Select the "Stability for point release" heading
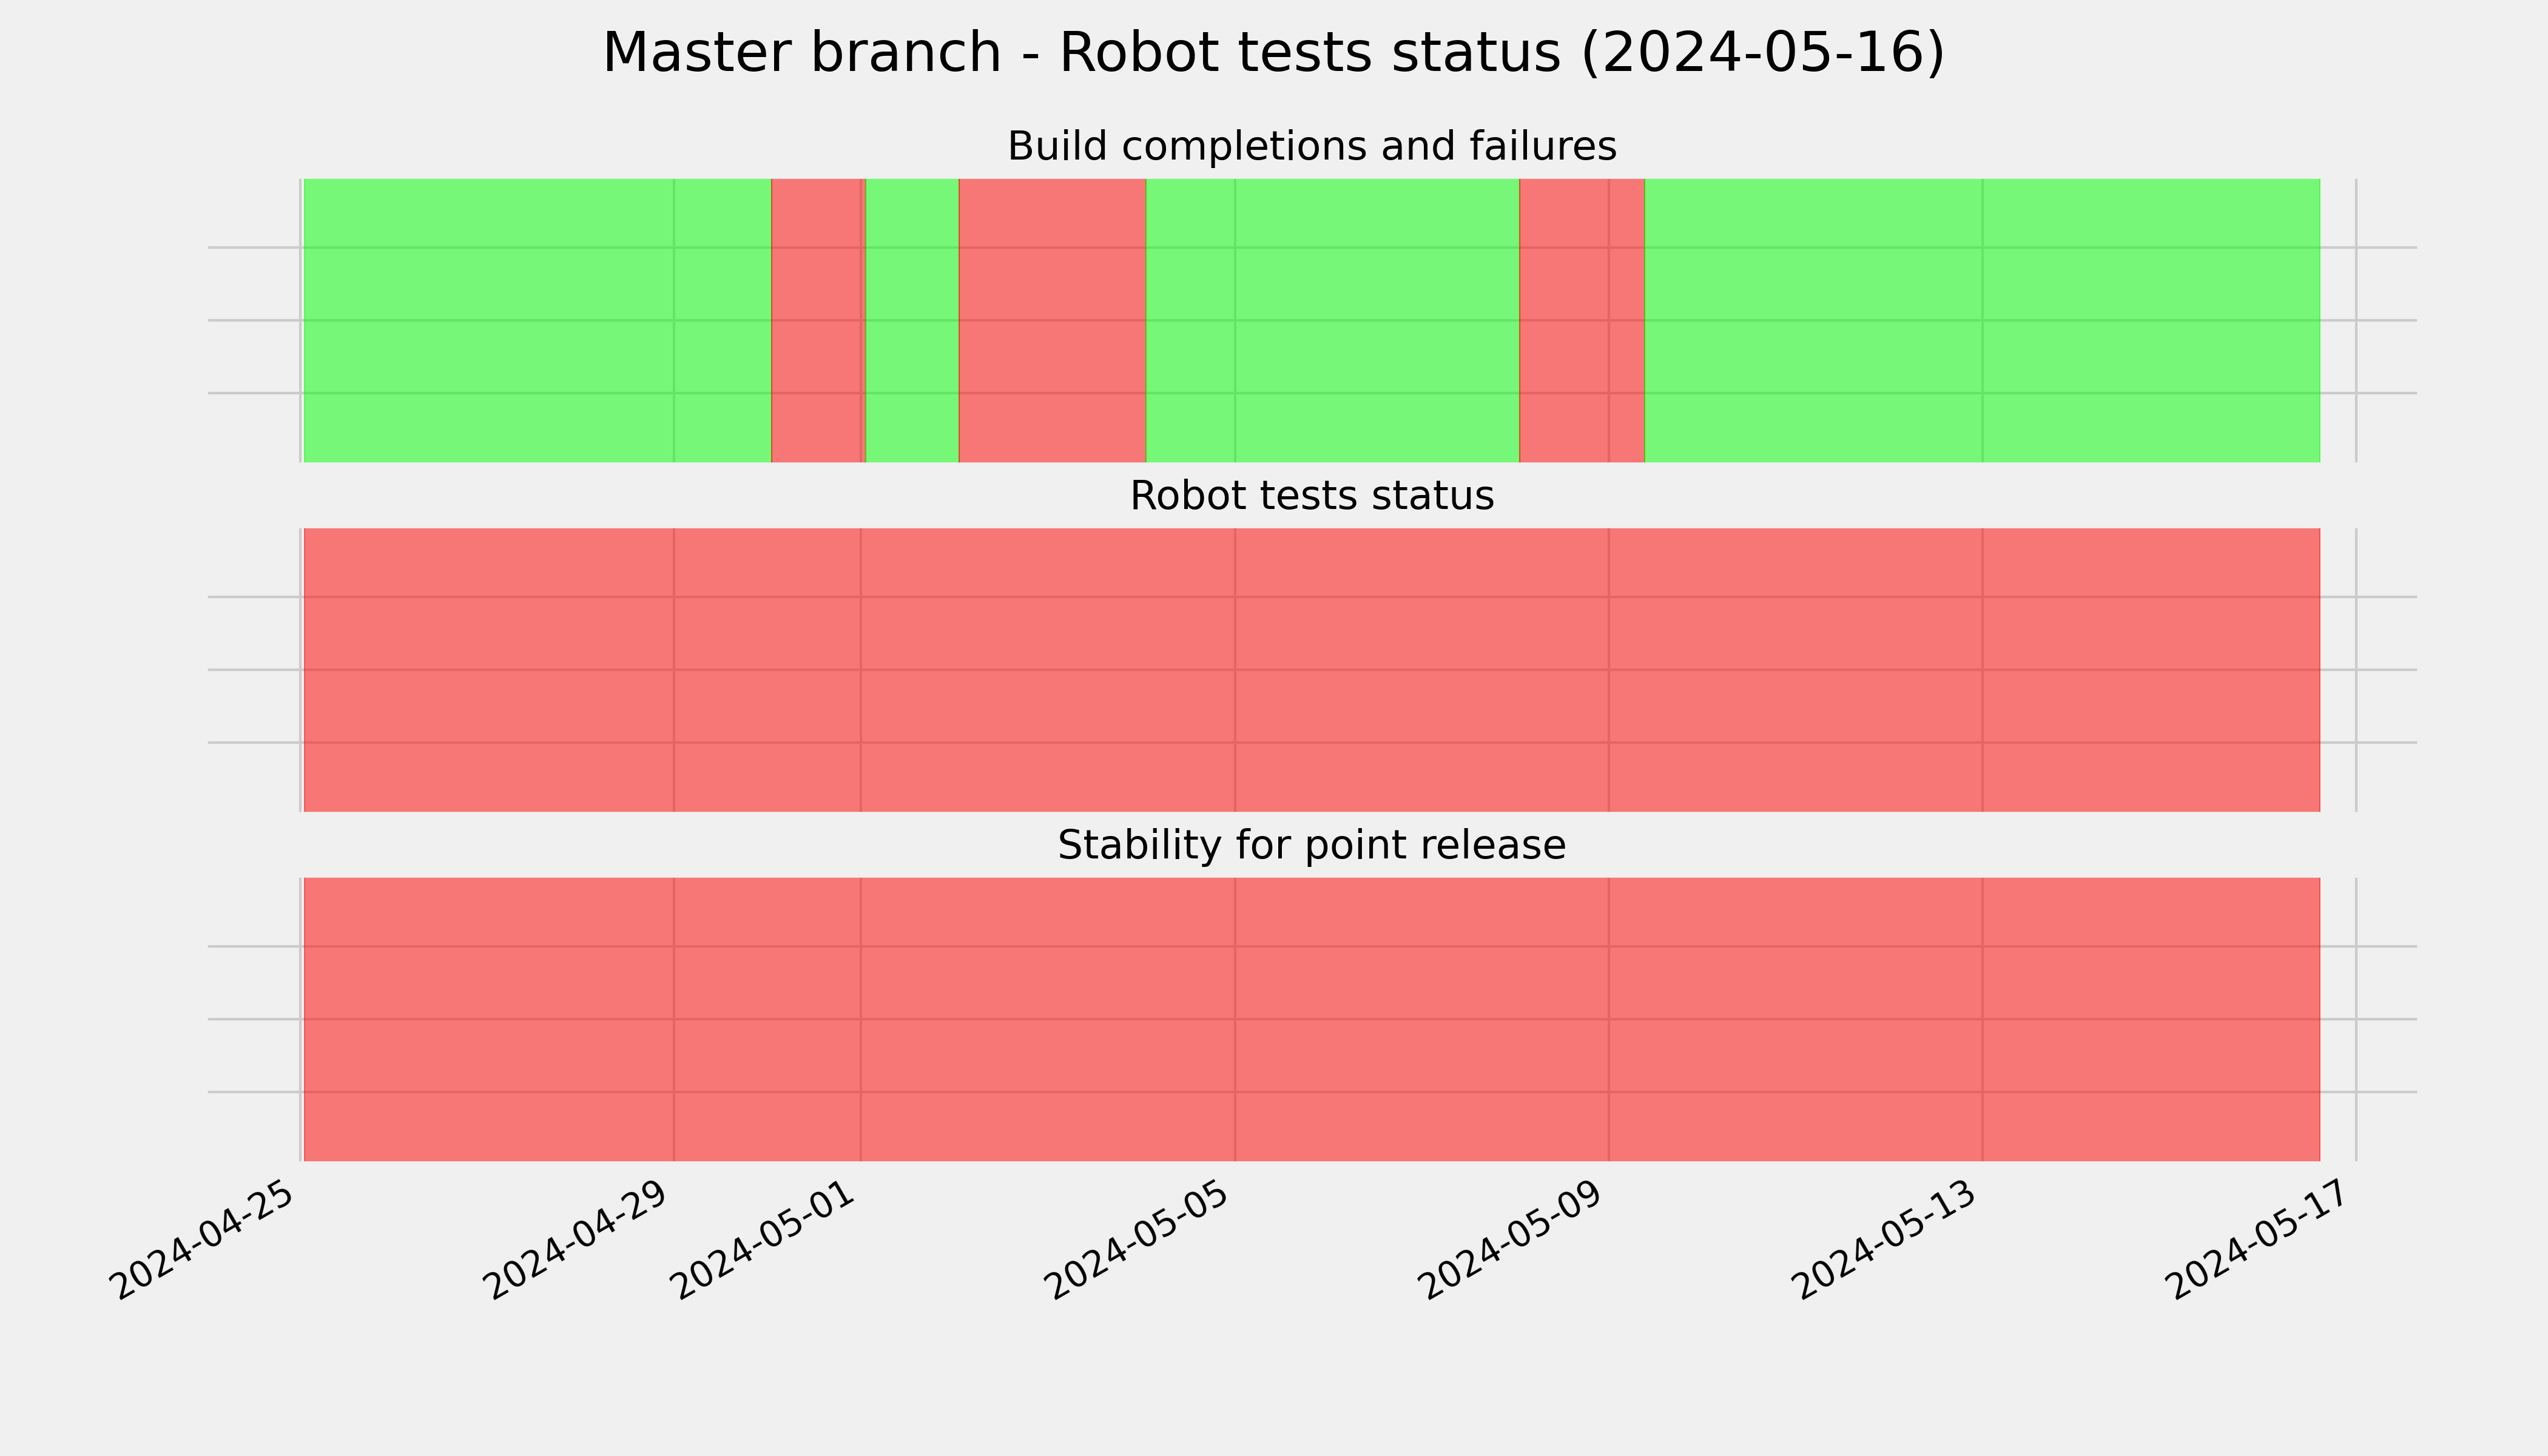This screenshot has width=2548, height=1456. (1311, 845)
